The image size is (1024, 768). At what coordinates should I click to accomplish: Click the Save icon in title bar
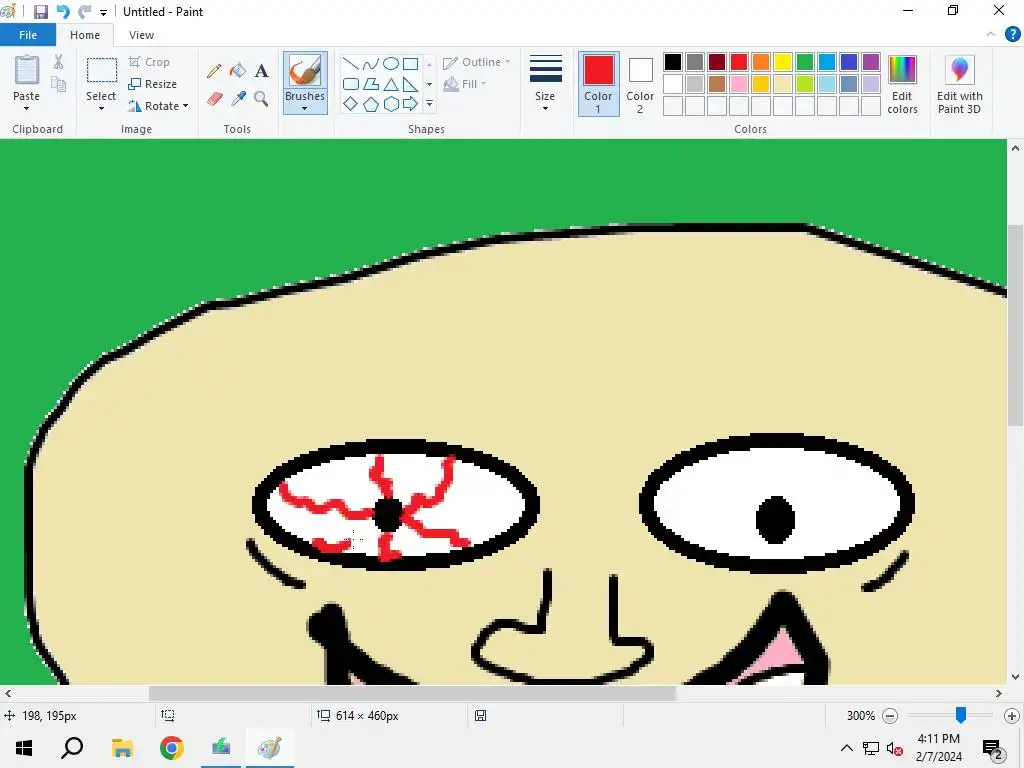pyautogui.click(x=40, y=12)
